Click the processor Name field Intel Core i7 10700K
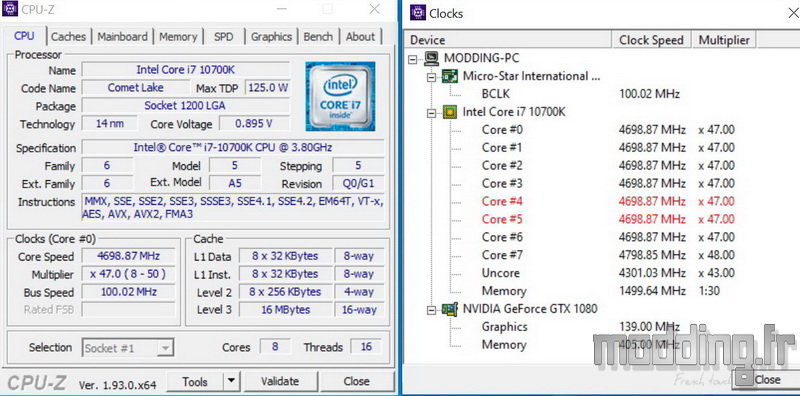Image resolution: width=800 pixels, height=396 pixels. [186, 69]
